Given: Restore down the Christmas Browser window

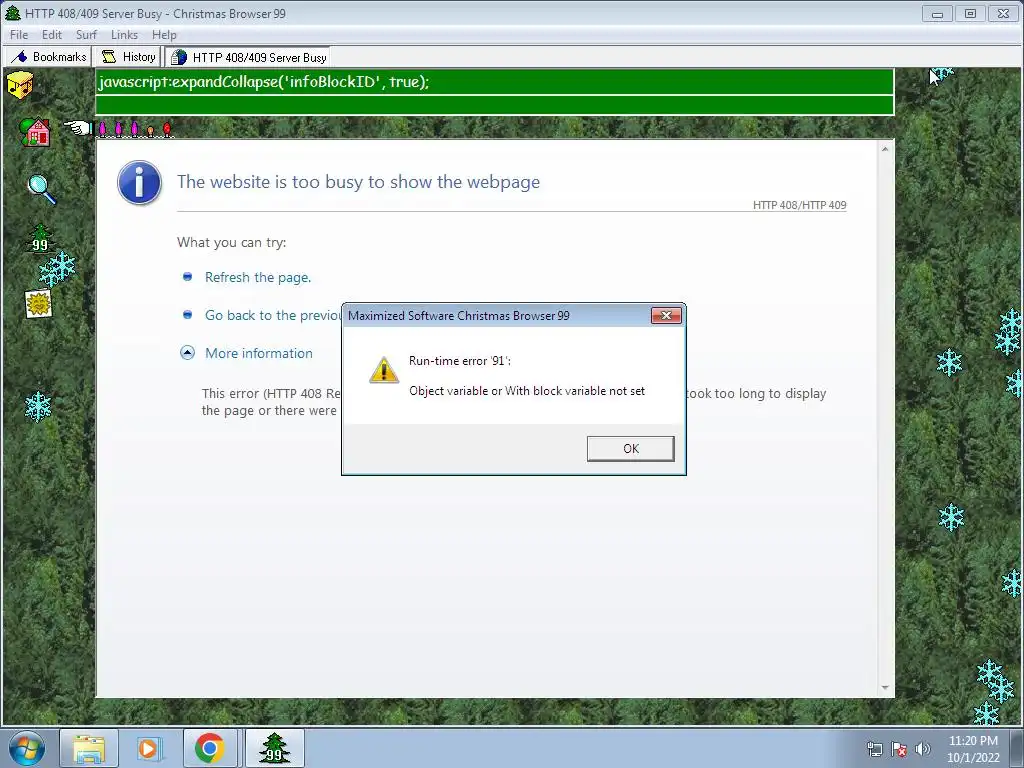Looking at the screenshot, I should point(970,13).
